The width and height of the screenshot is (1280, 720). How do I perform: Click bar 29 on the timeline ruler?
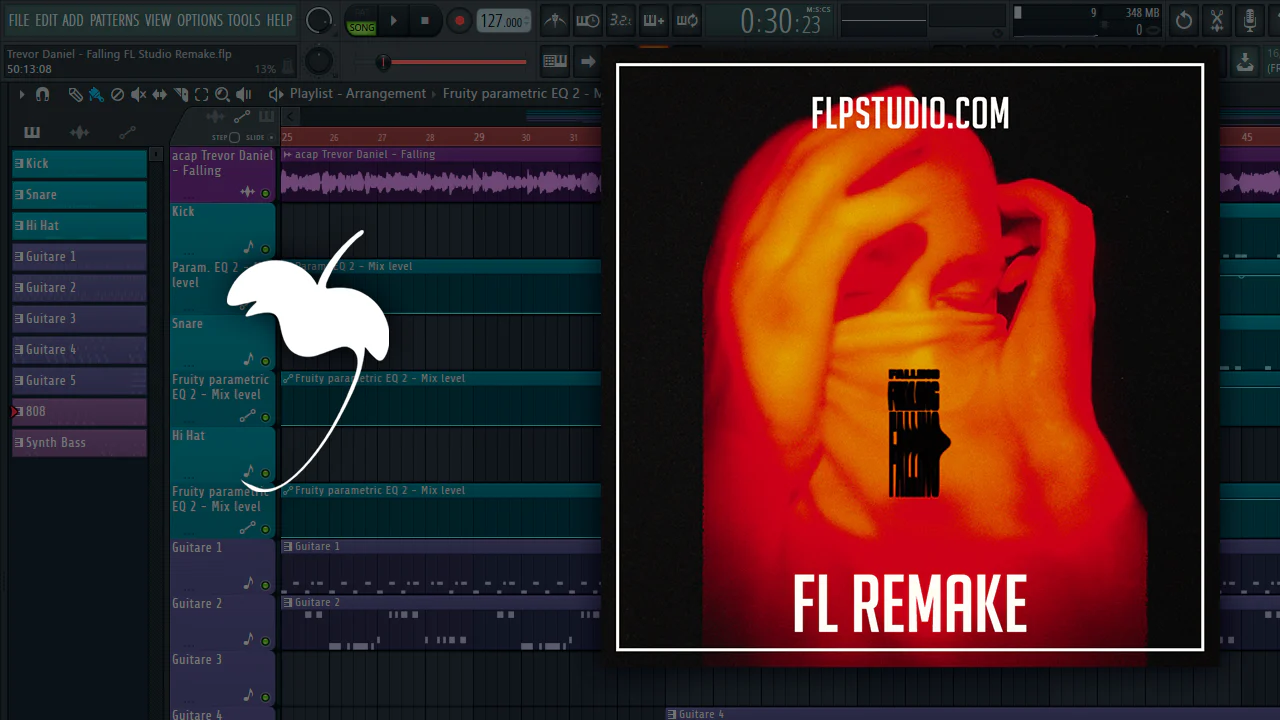(479, 137)
